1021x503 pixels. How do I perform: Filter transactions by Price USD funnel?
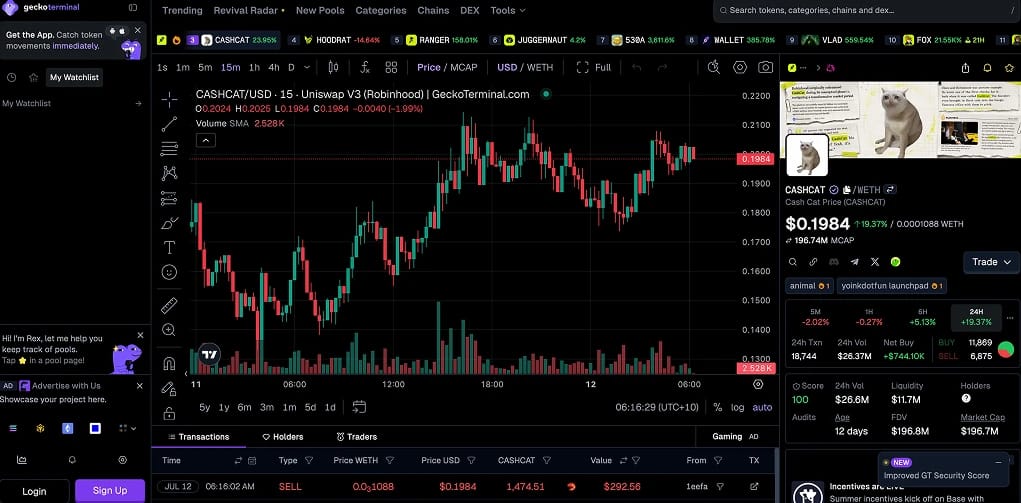472,460
